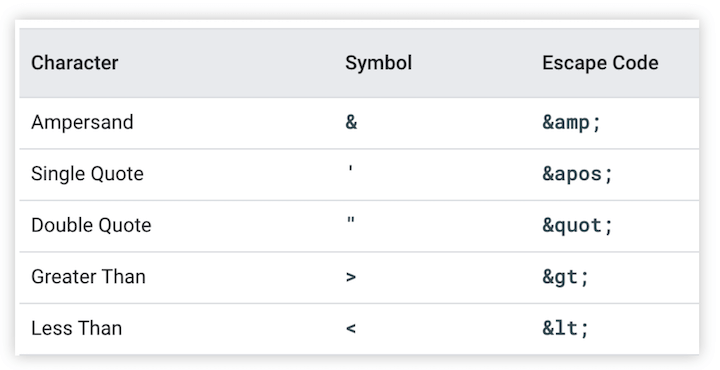Select the Less Than row label
Image resolution: width=720 pixels, height=370 pixels.
[77, 329]
